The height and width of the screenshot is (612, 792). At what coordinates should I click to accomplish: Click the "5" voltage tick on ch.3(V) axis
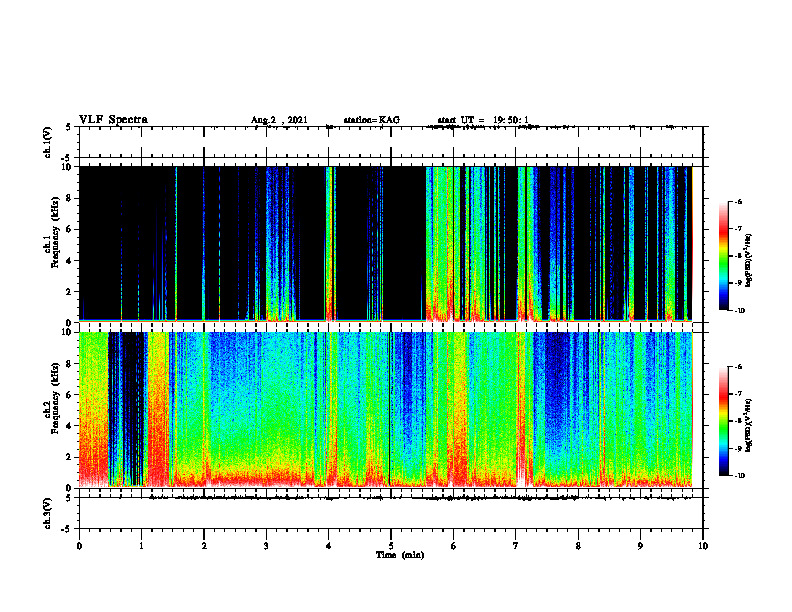pyautogui.click(x=68, y=498)
